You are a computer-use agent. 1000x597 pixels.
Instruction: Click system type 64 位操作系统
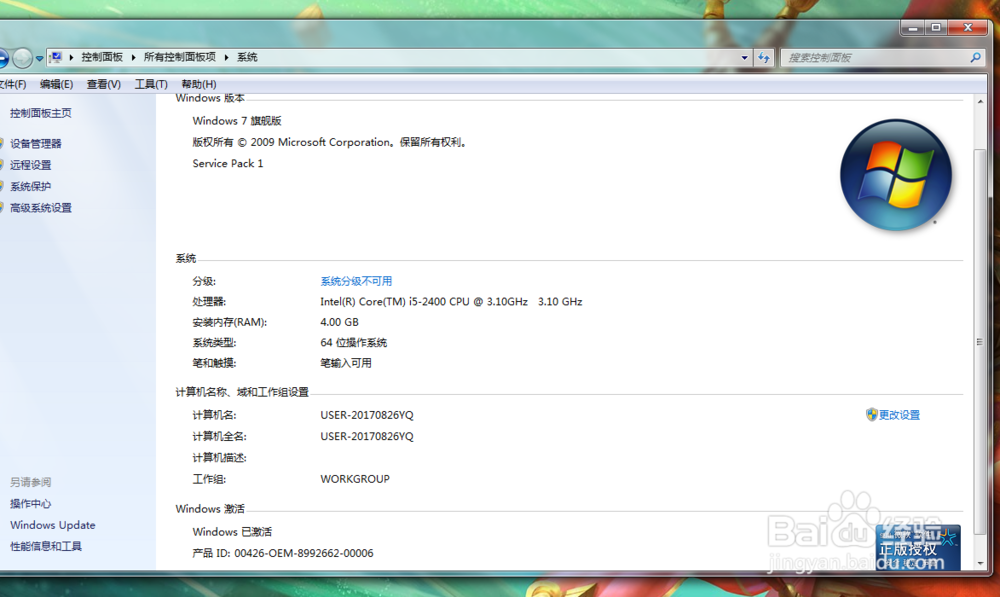click(x=353, y=343)
